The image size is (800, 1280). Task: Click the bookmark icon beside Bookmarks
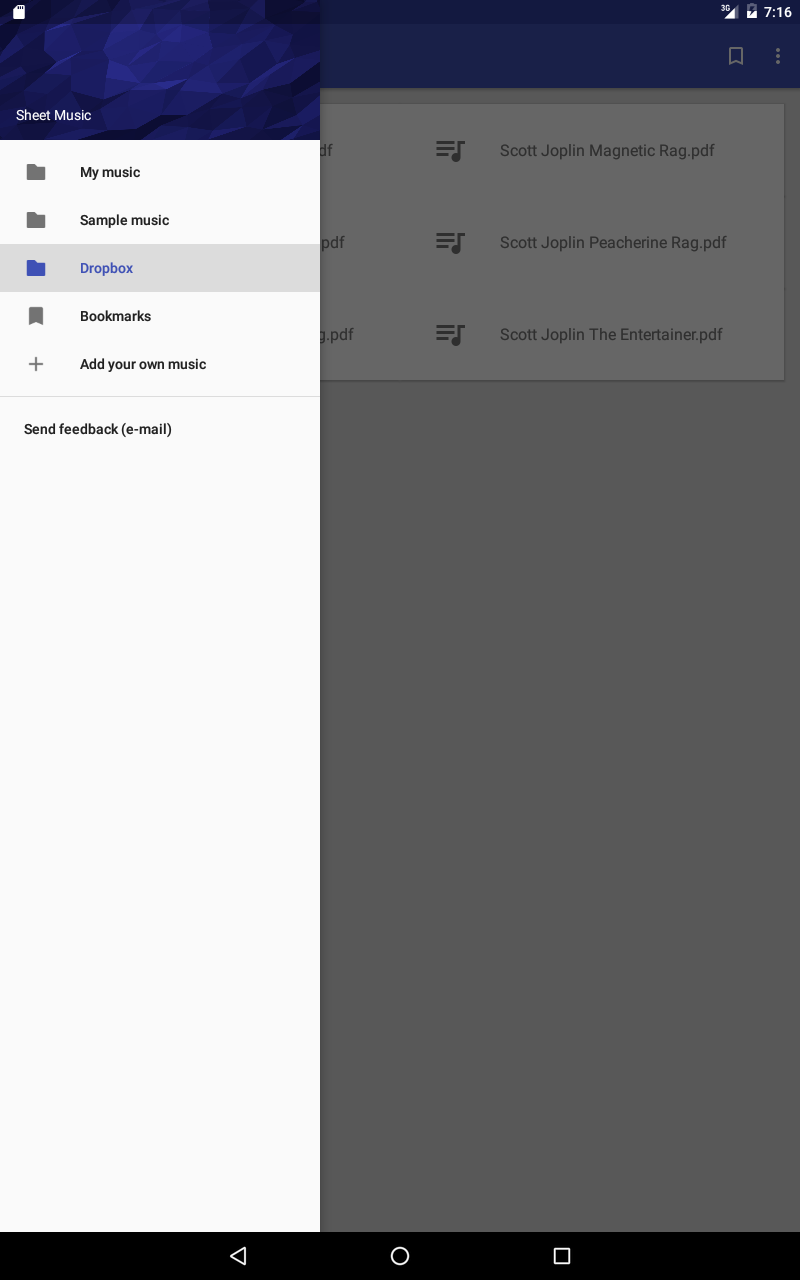36,316
